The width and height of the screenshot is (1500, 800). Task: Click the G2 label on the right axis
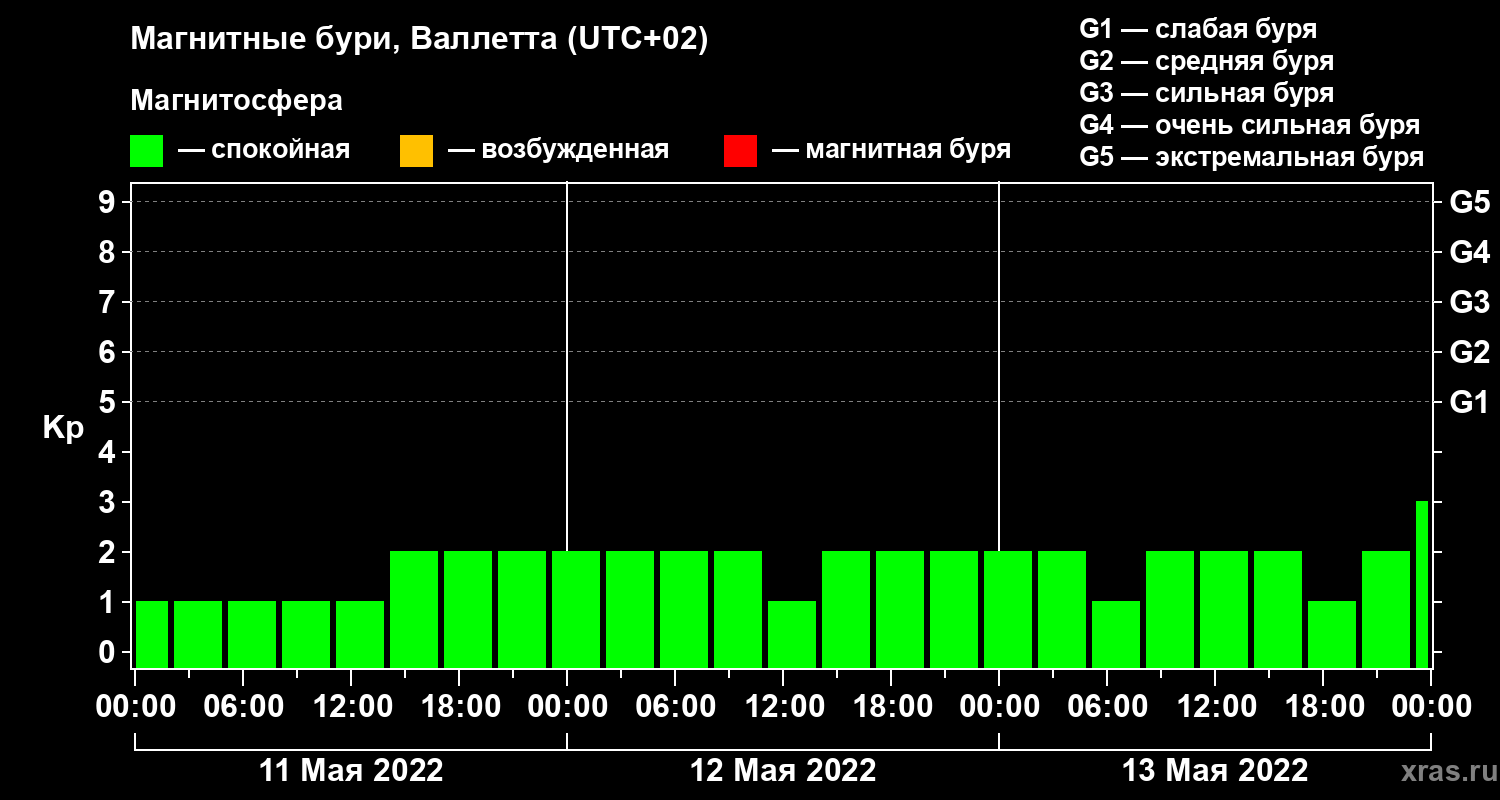coord(1469,352)
